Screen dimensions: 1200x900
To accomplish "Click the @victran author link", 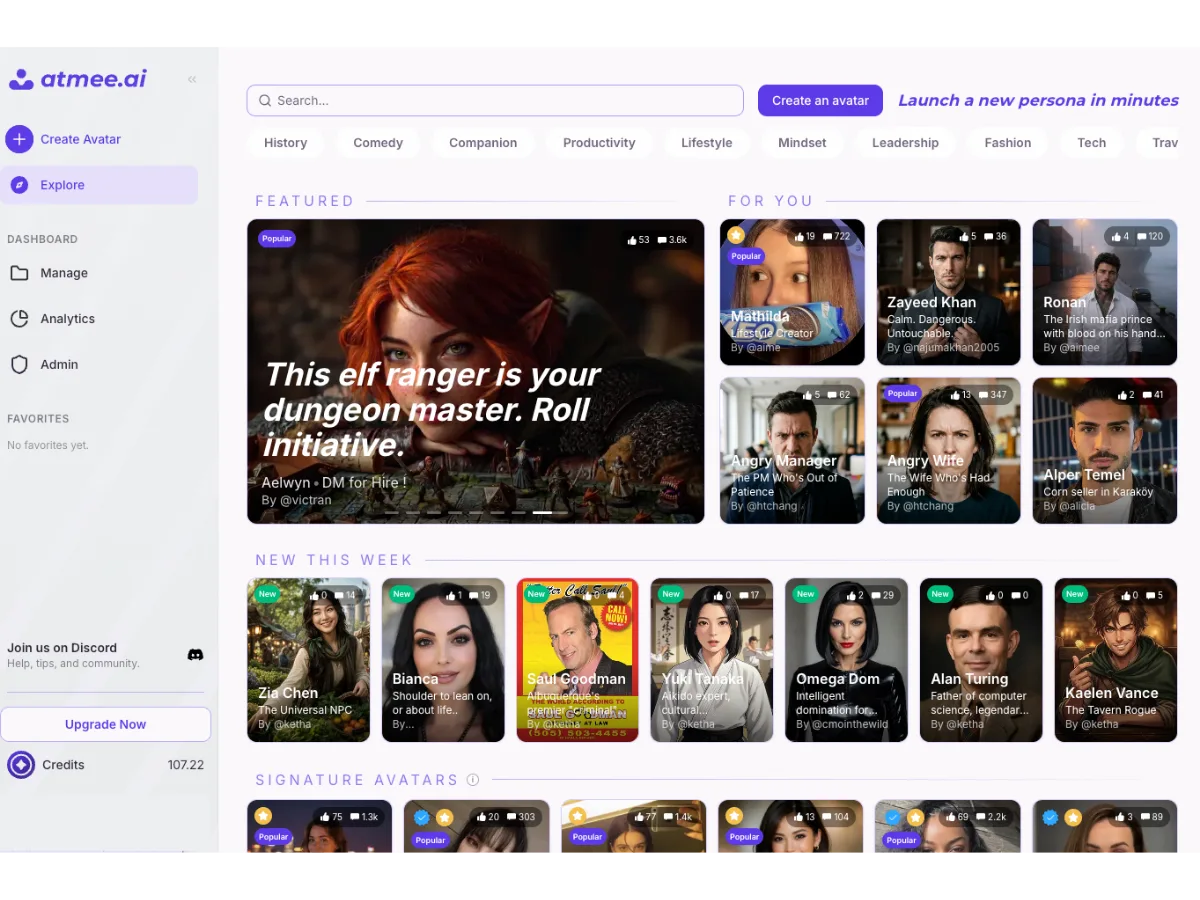I will (x=305, y=500).
